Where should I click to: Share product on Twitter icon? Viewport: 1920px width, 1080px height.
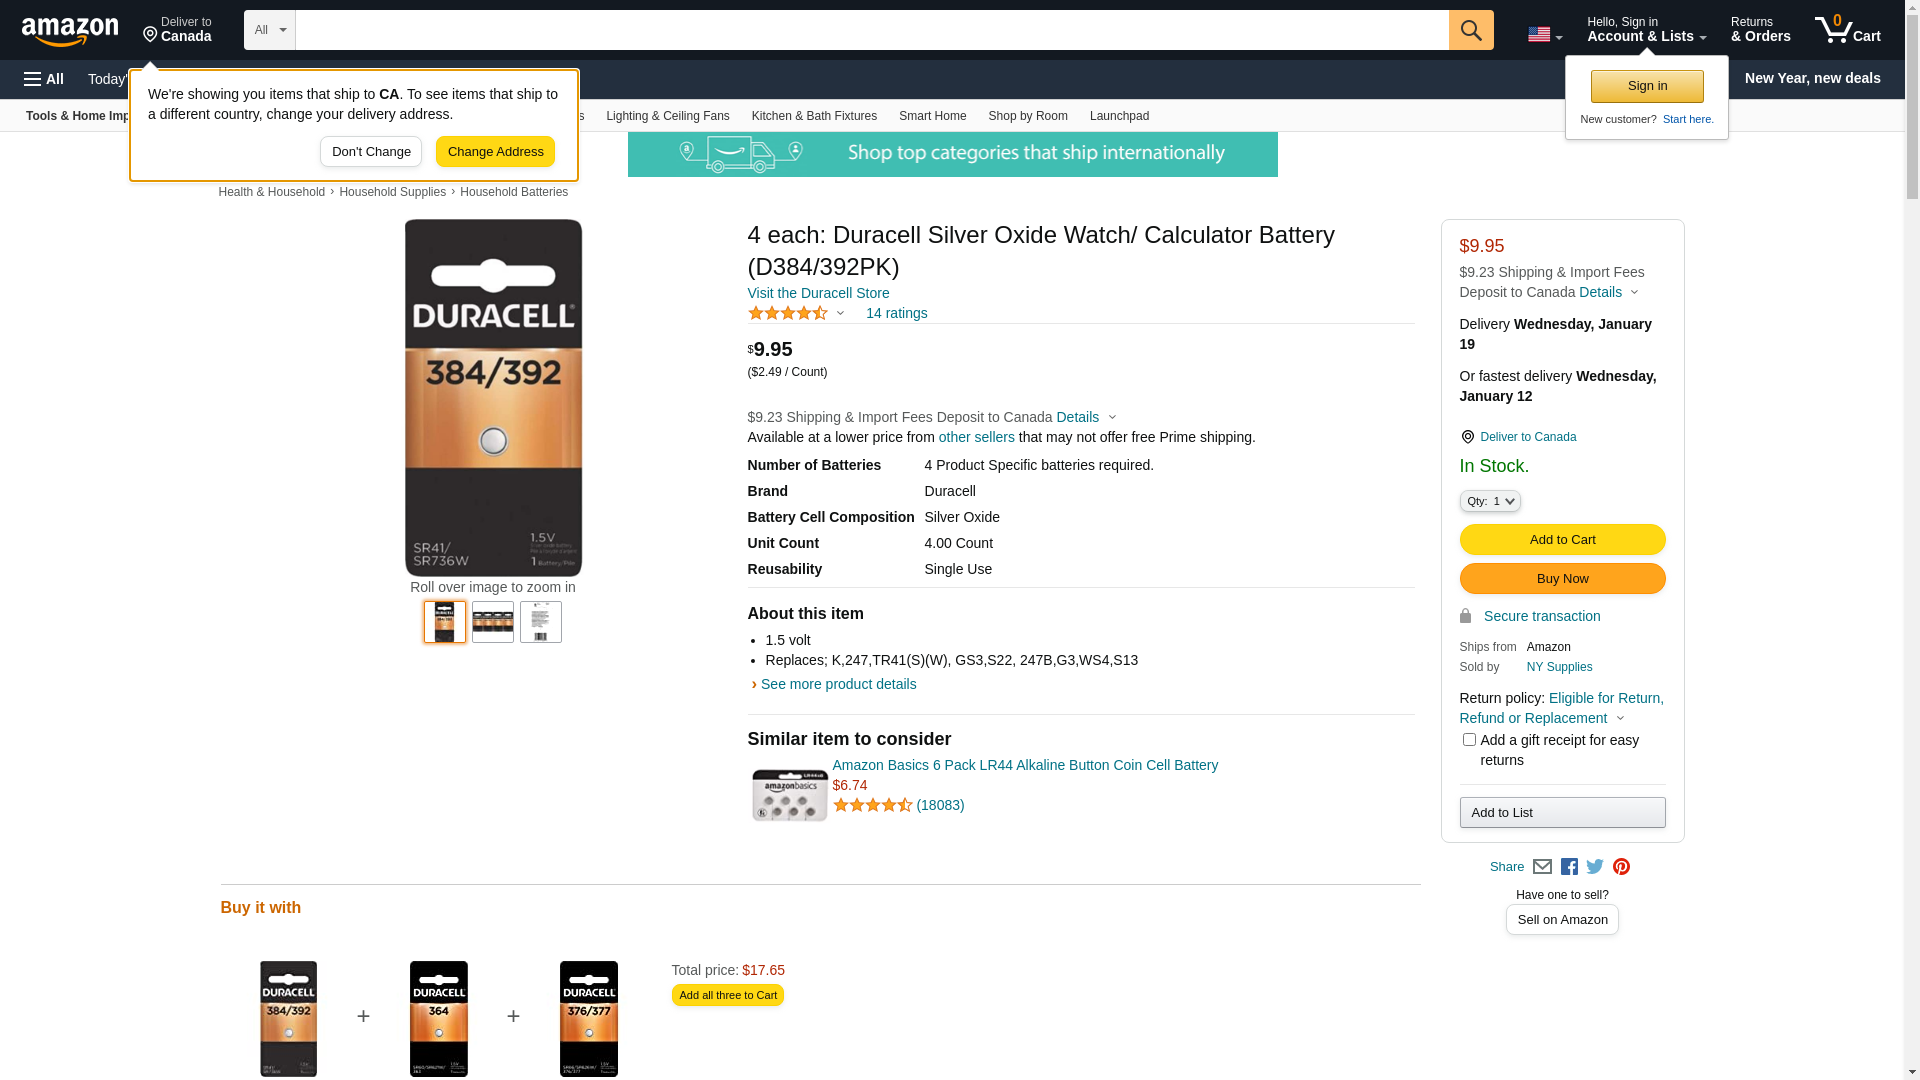click(1595, 867)
